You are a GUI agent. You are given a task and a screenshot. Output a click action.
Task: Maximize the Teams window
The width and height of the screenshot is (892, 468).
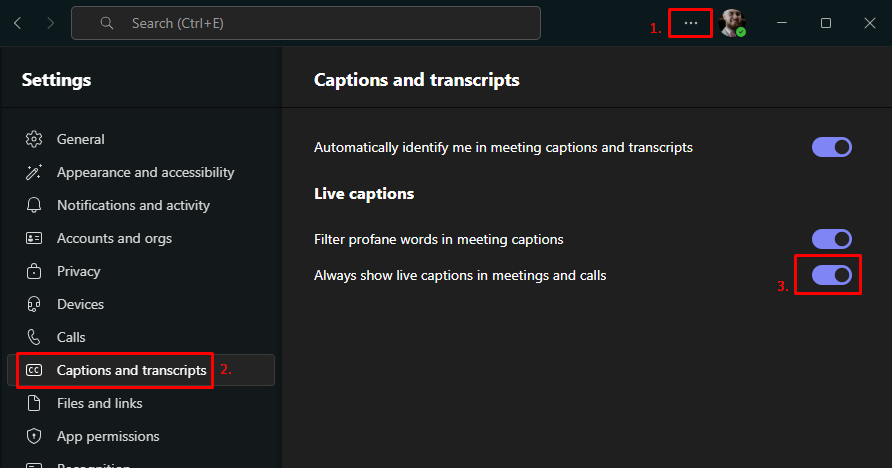tap(826, 23)
